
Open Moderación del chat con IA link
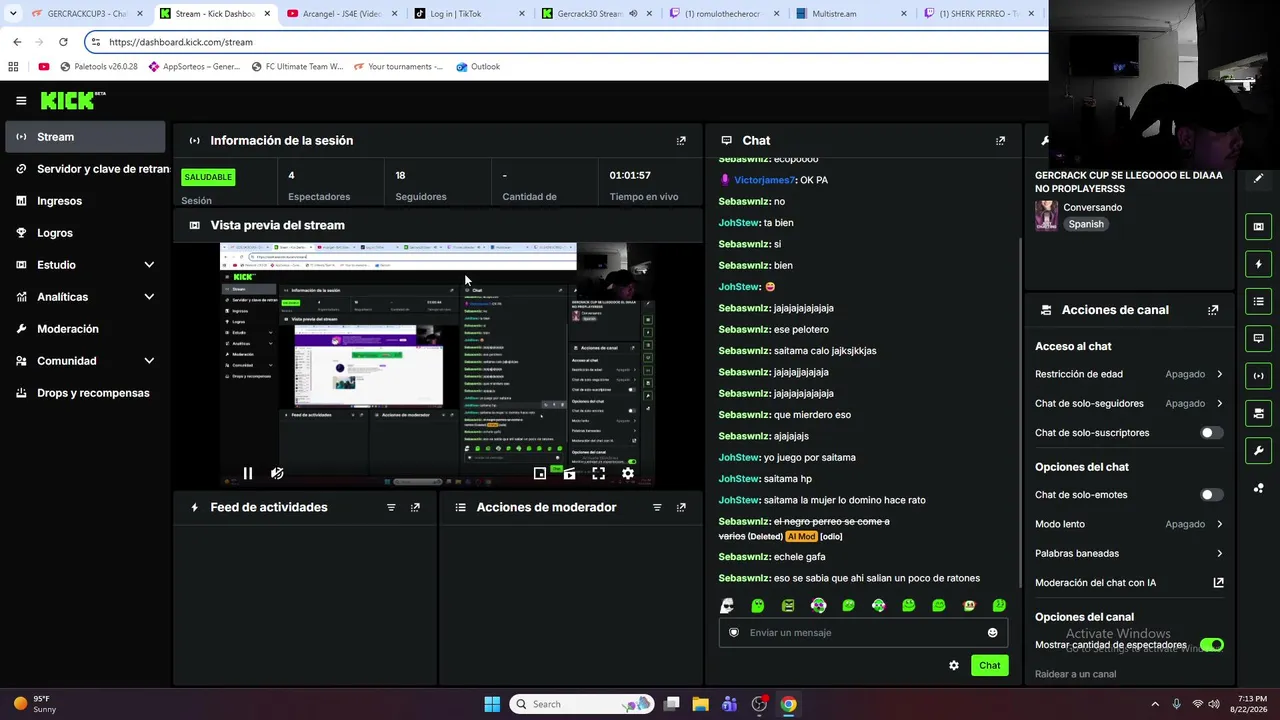point(1129,583)
